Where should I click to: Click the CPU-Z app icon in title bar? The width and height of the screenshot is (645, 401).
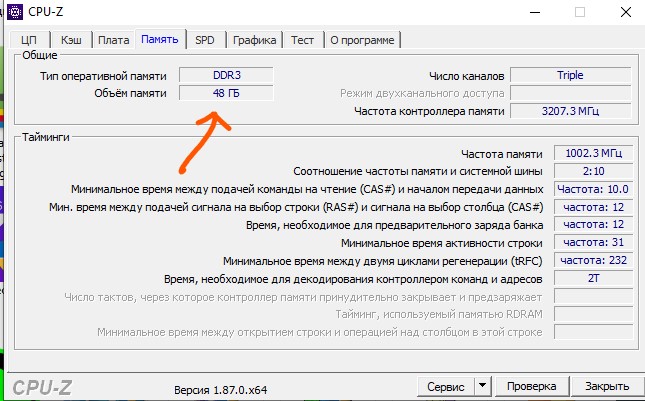coord(15,12)
